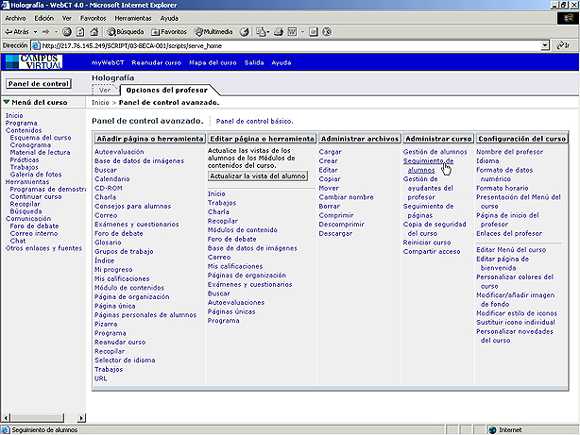Open the address bar dropdown arrow

[x=545, y=45]
